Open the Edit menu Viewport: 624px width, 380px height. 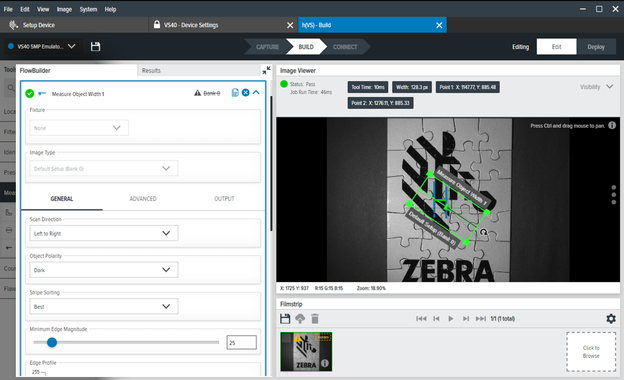[25, 9]
